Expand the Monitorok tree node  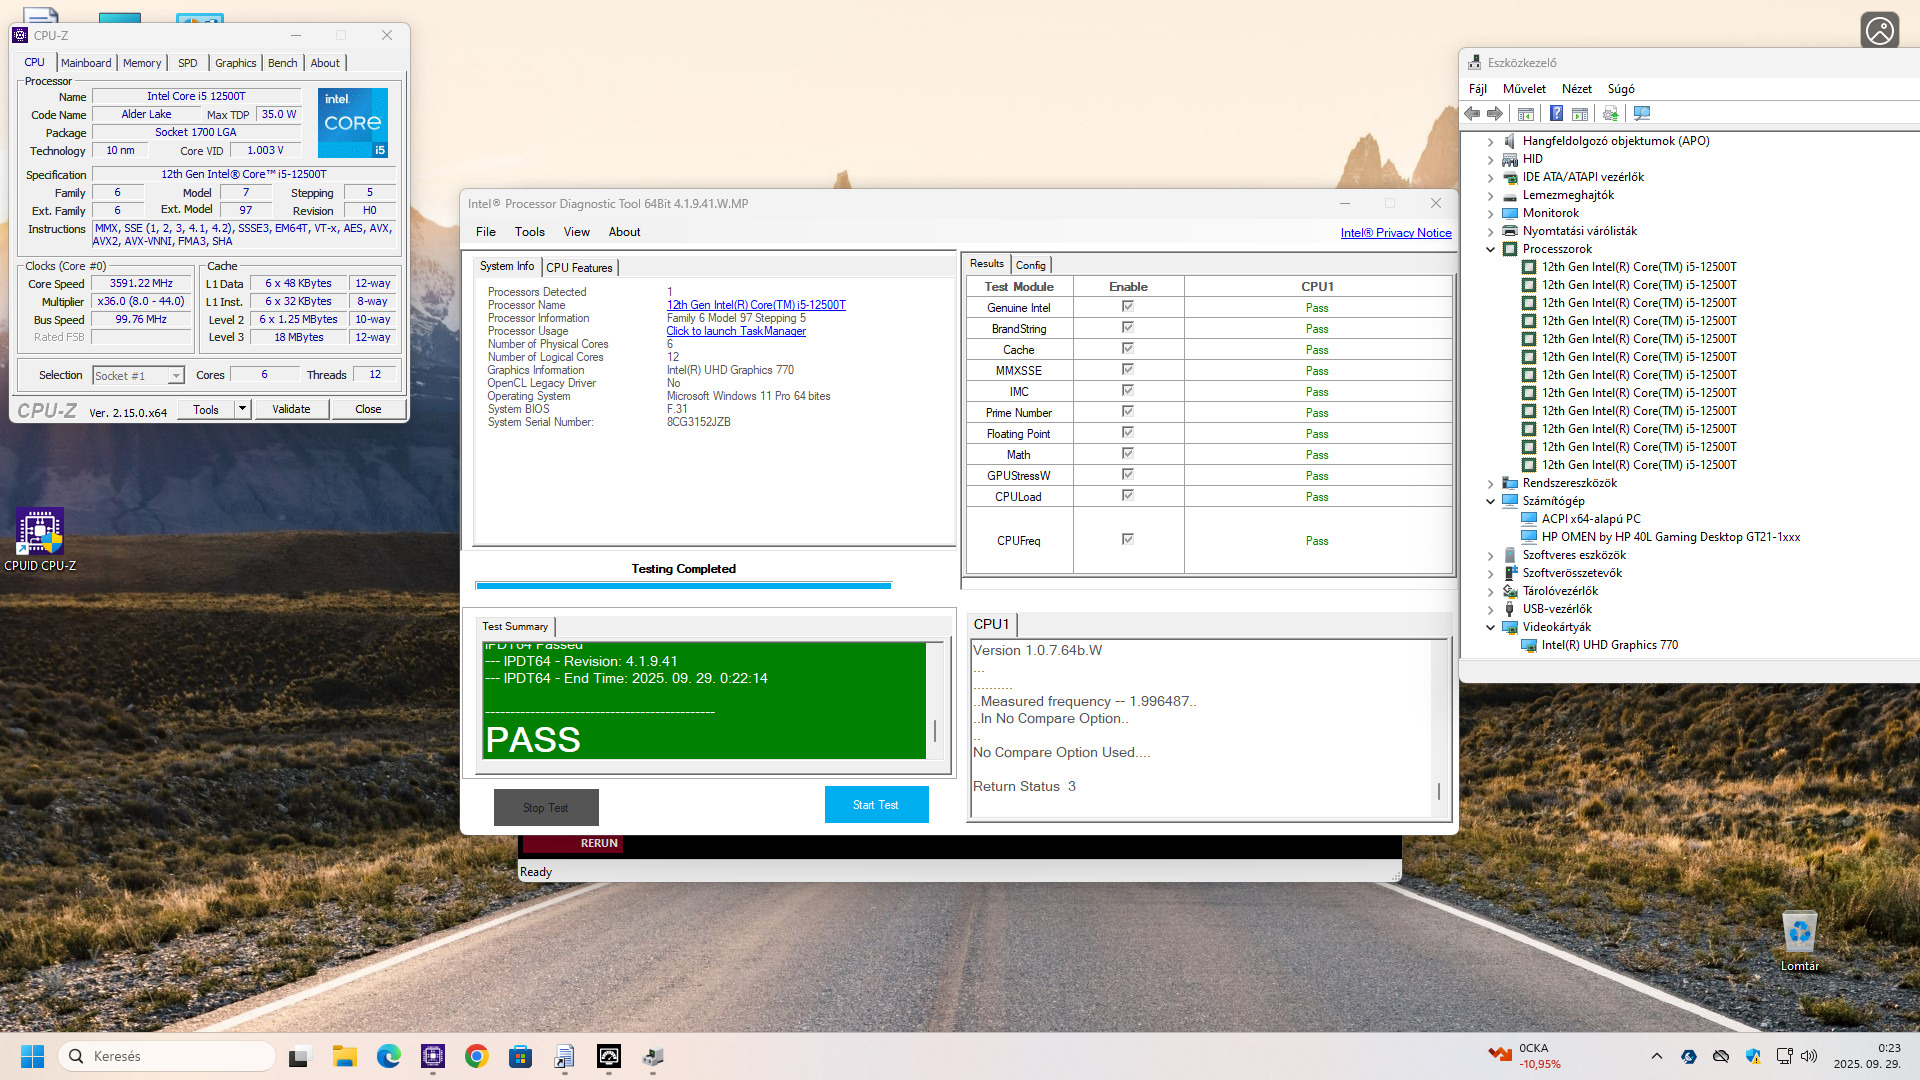pyautogui.click(x=1490, y=213)
